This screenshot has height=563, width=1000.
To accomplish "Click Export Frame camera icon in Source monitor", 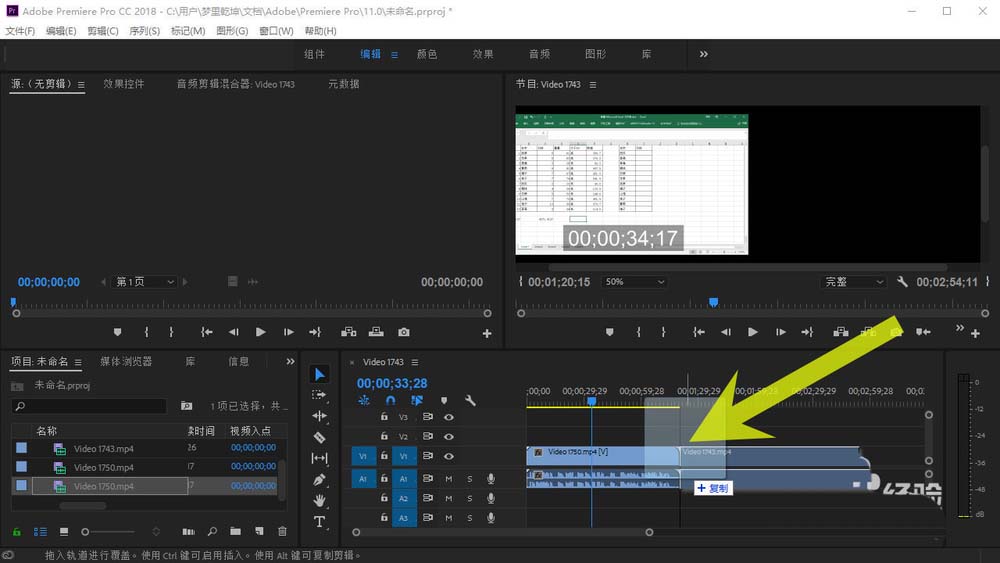I will (x=404, y=332).
